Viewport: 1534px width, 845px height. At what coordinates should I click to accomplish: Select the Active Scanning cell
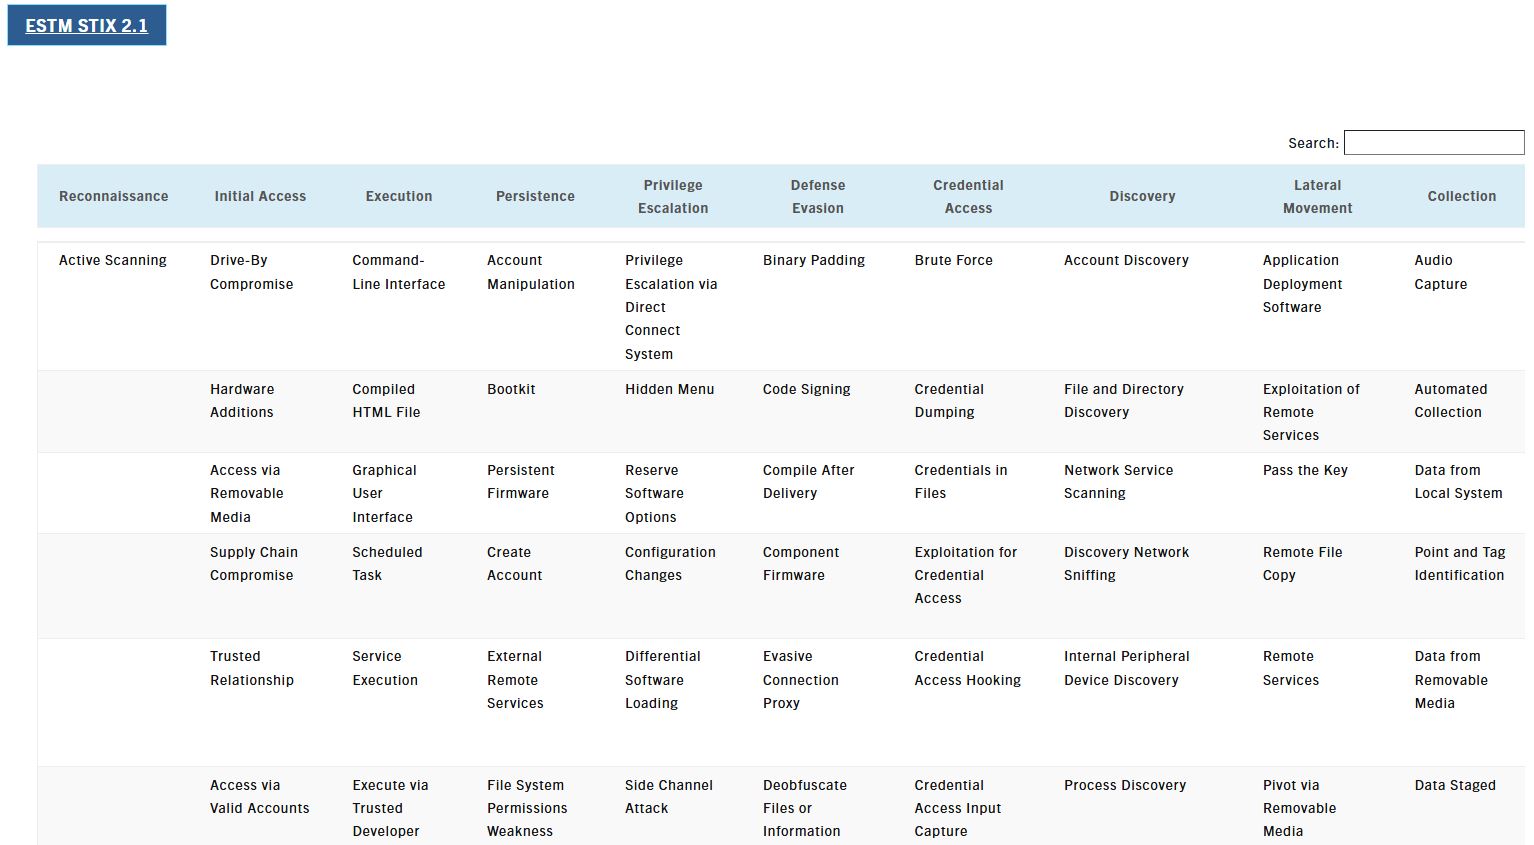[x=113, y=260]
